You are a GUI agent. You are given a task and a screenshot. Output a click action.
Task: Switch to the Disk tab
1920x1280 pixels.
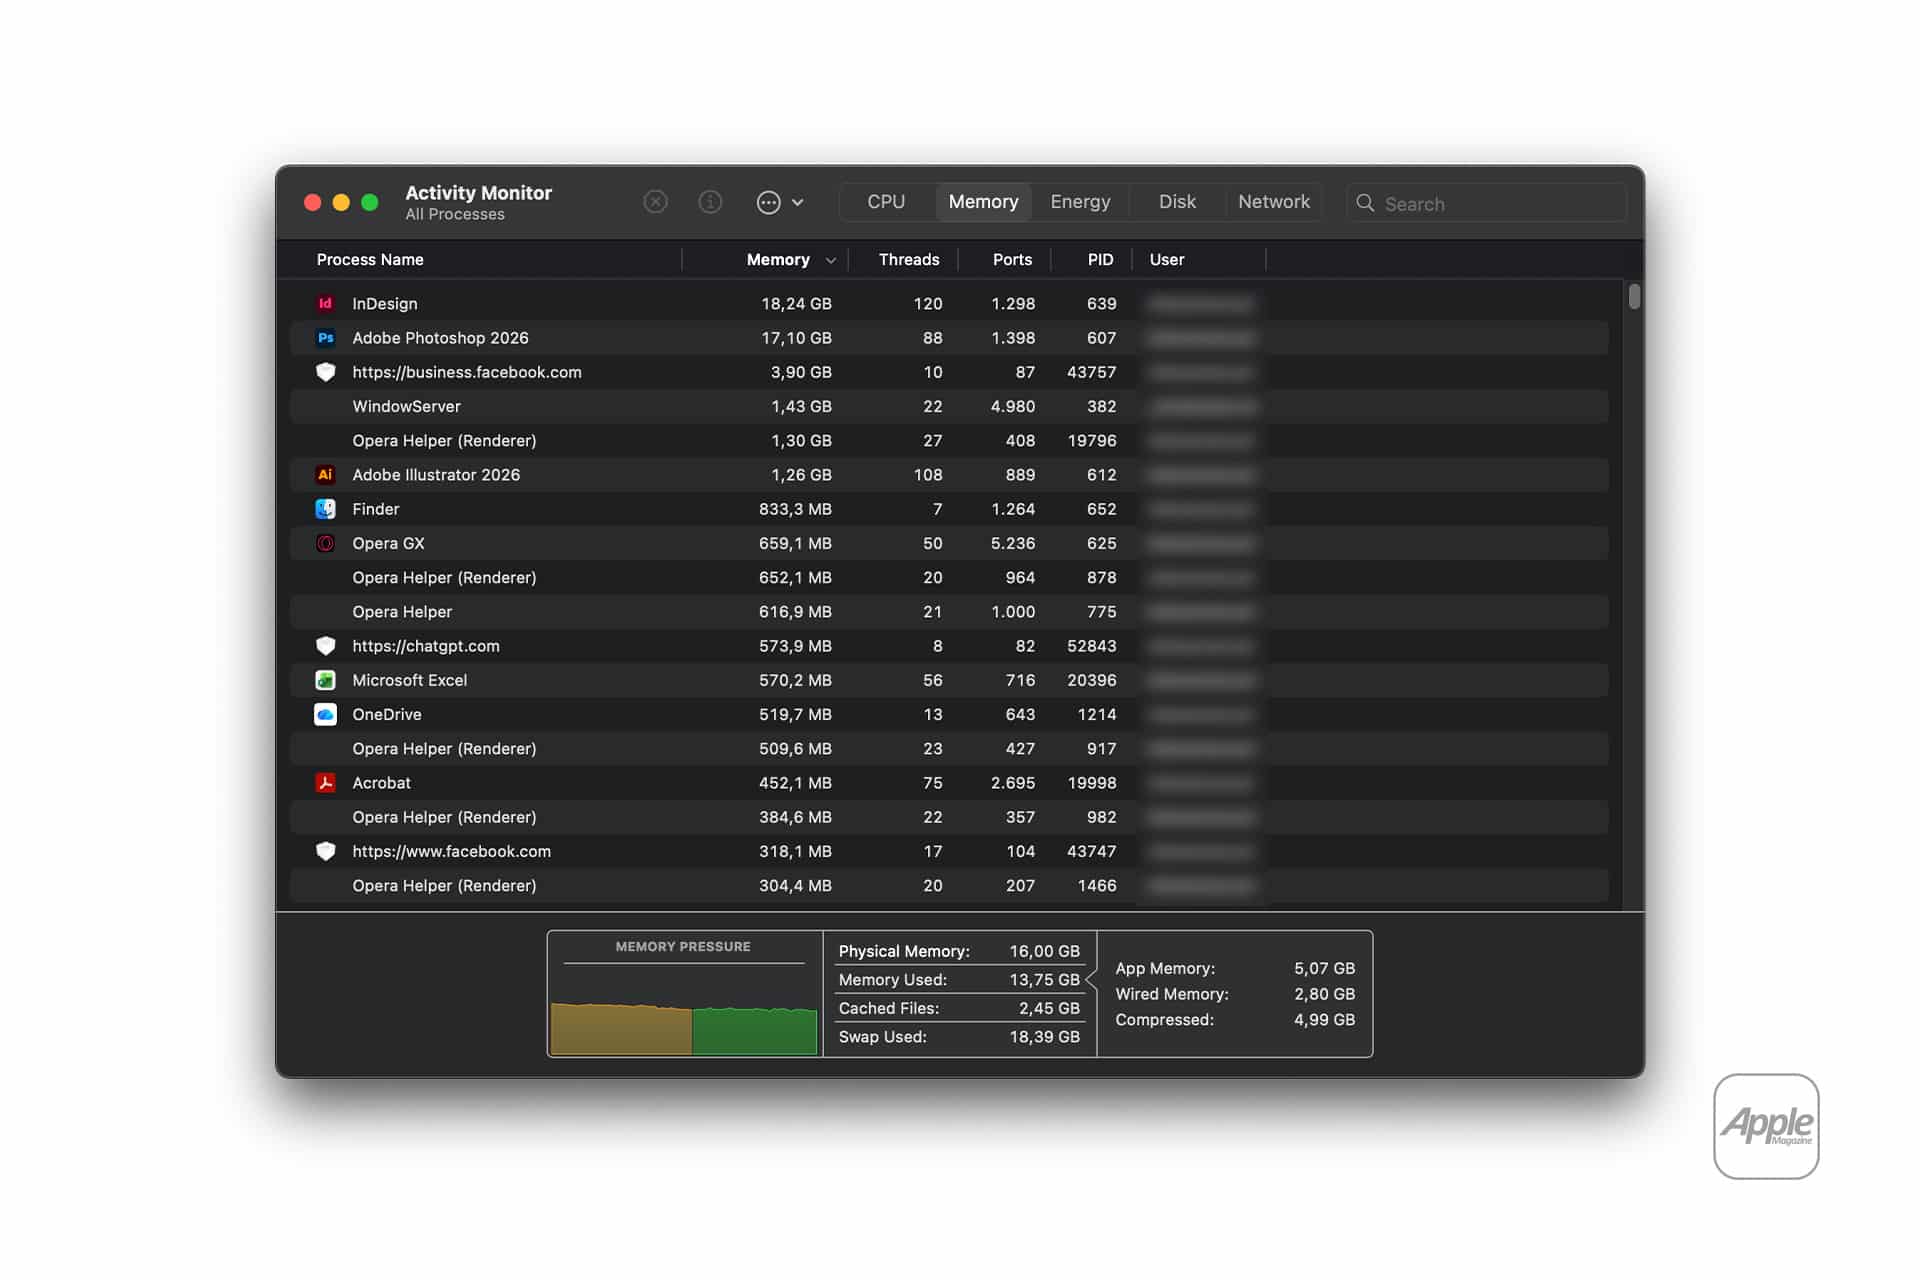[x=1177, y=202]
